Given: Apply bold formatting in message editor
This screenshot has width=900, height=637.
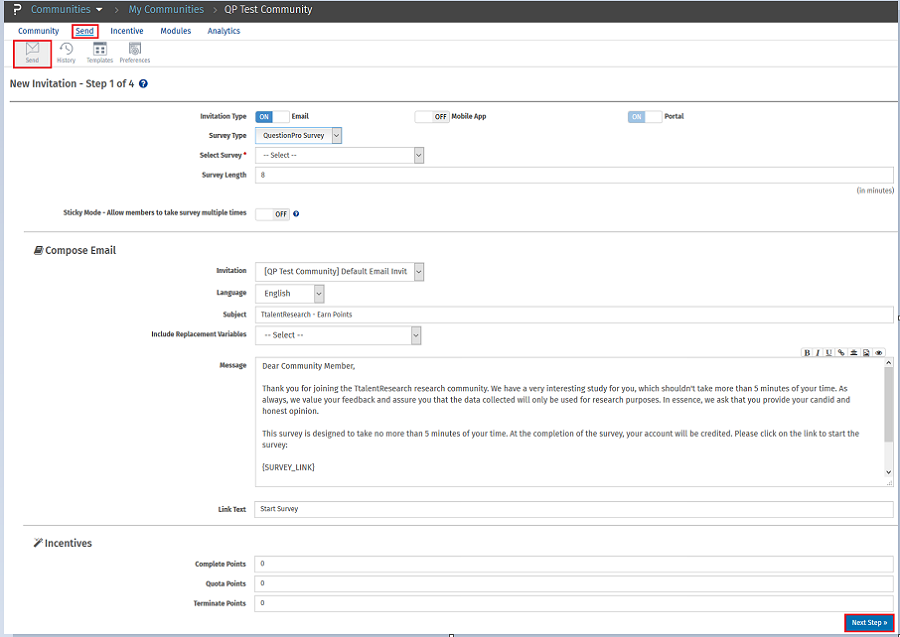Looking at the screenshot, I should coord(808,352).
